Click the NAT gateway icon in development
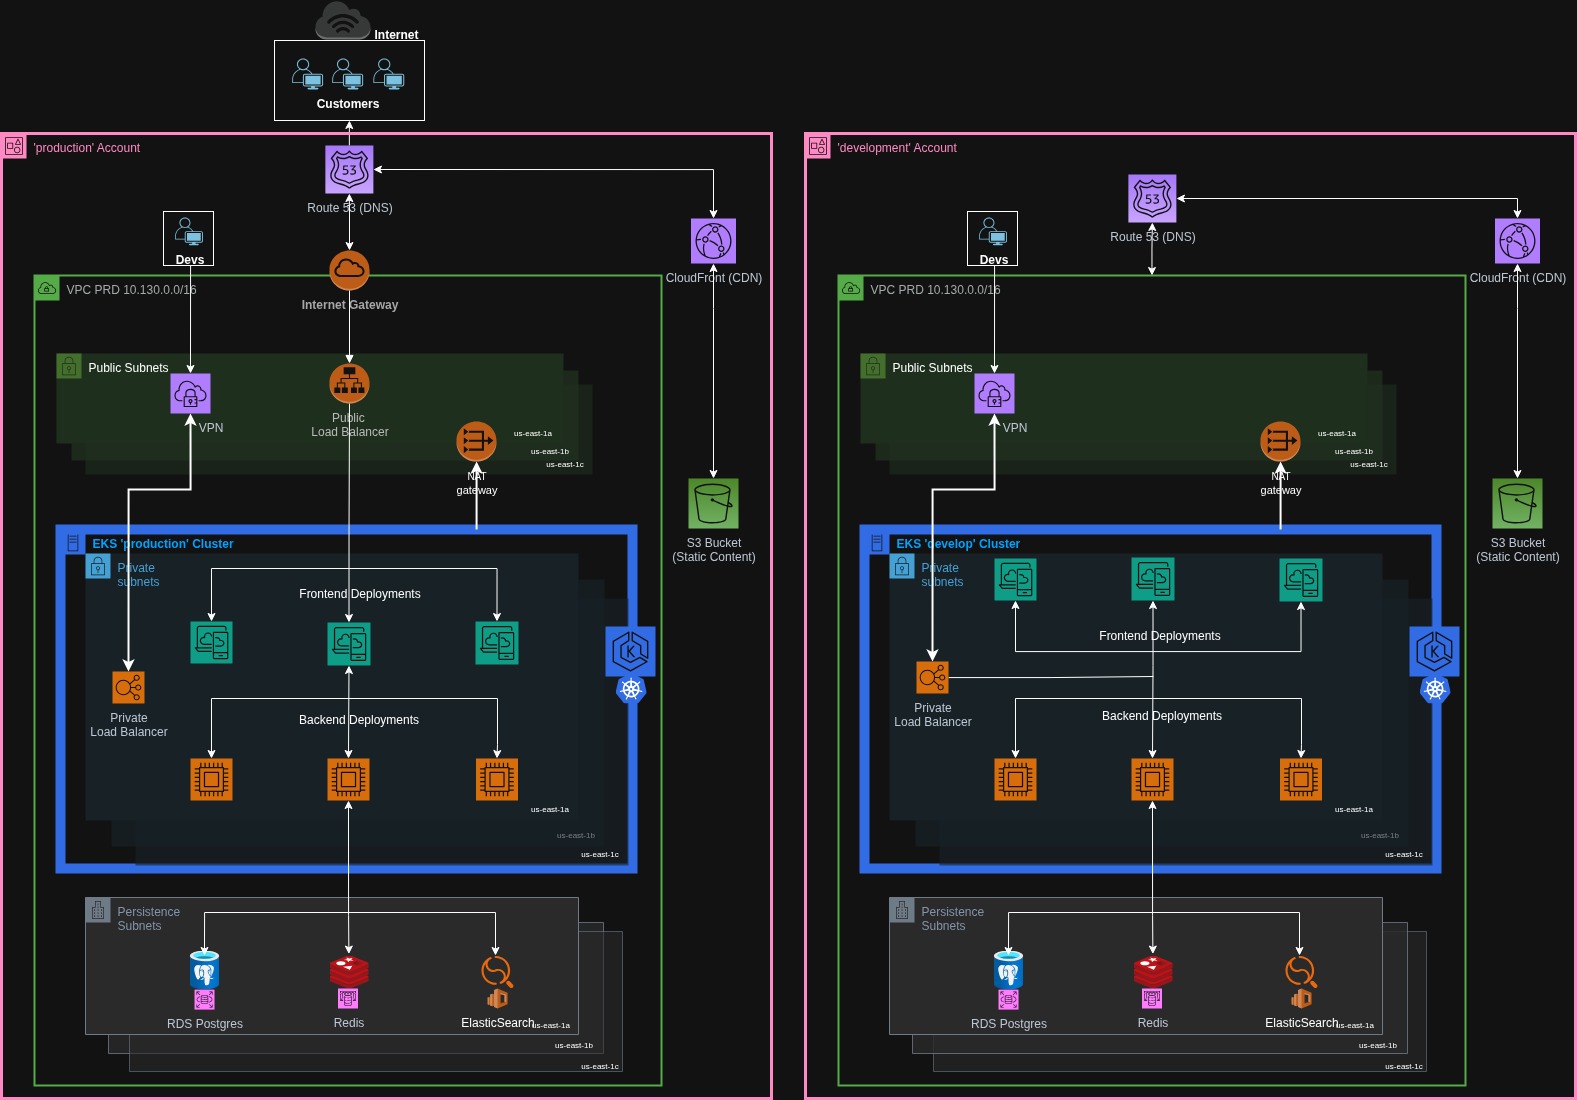The image size is (1577, 1100). (x=1280, y=441)
